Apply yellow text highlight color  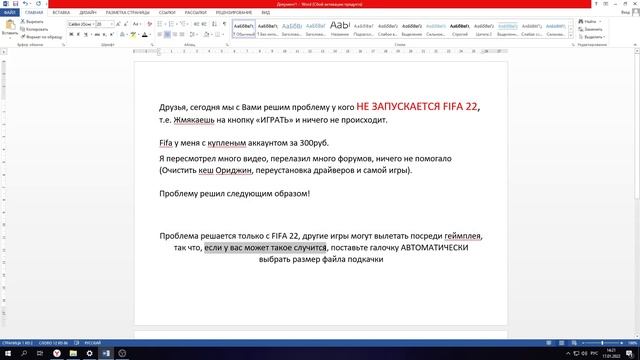coord(133,34)
